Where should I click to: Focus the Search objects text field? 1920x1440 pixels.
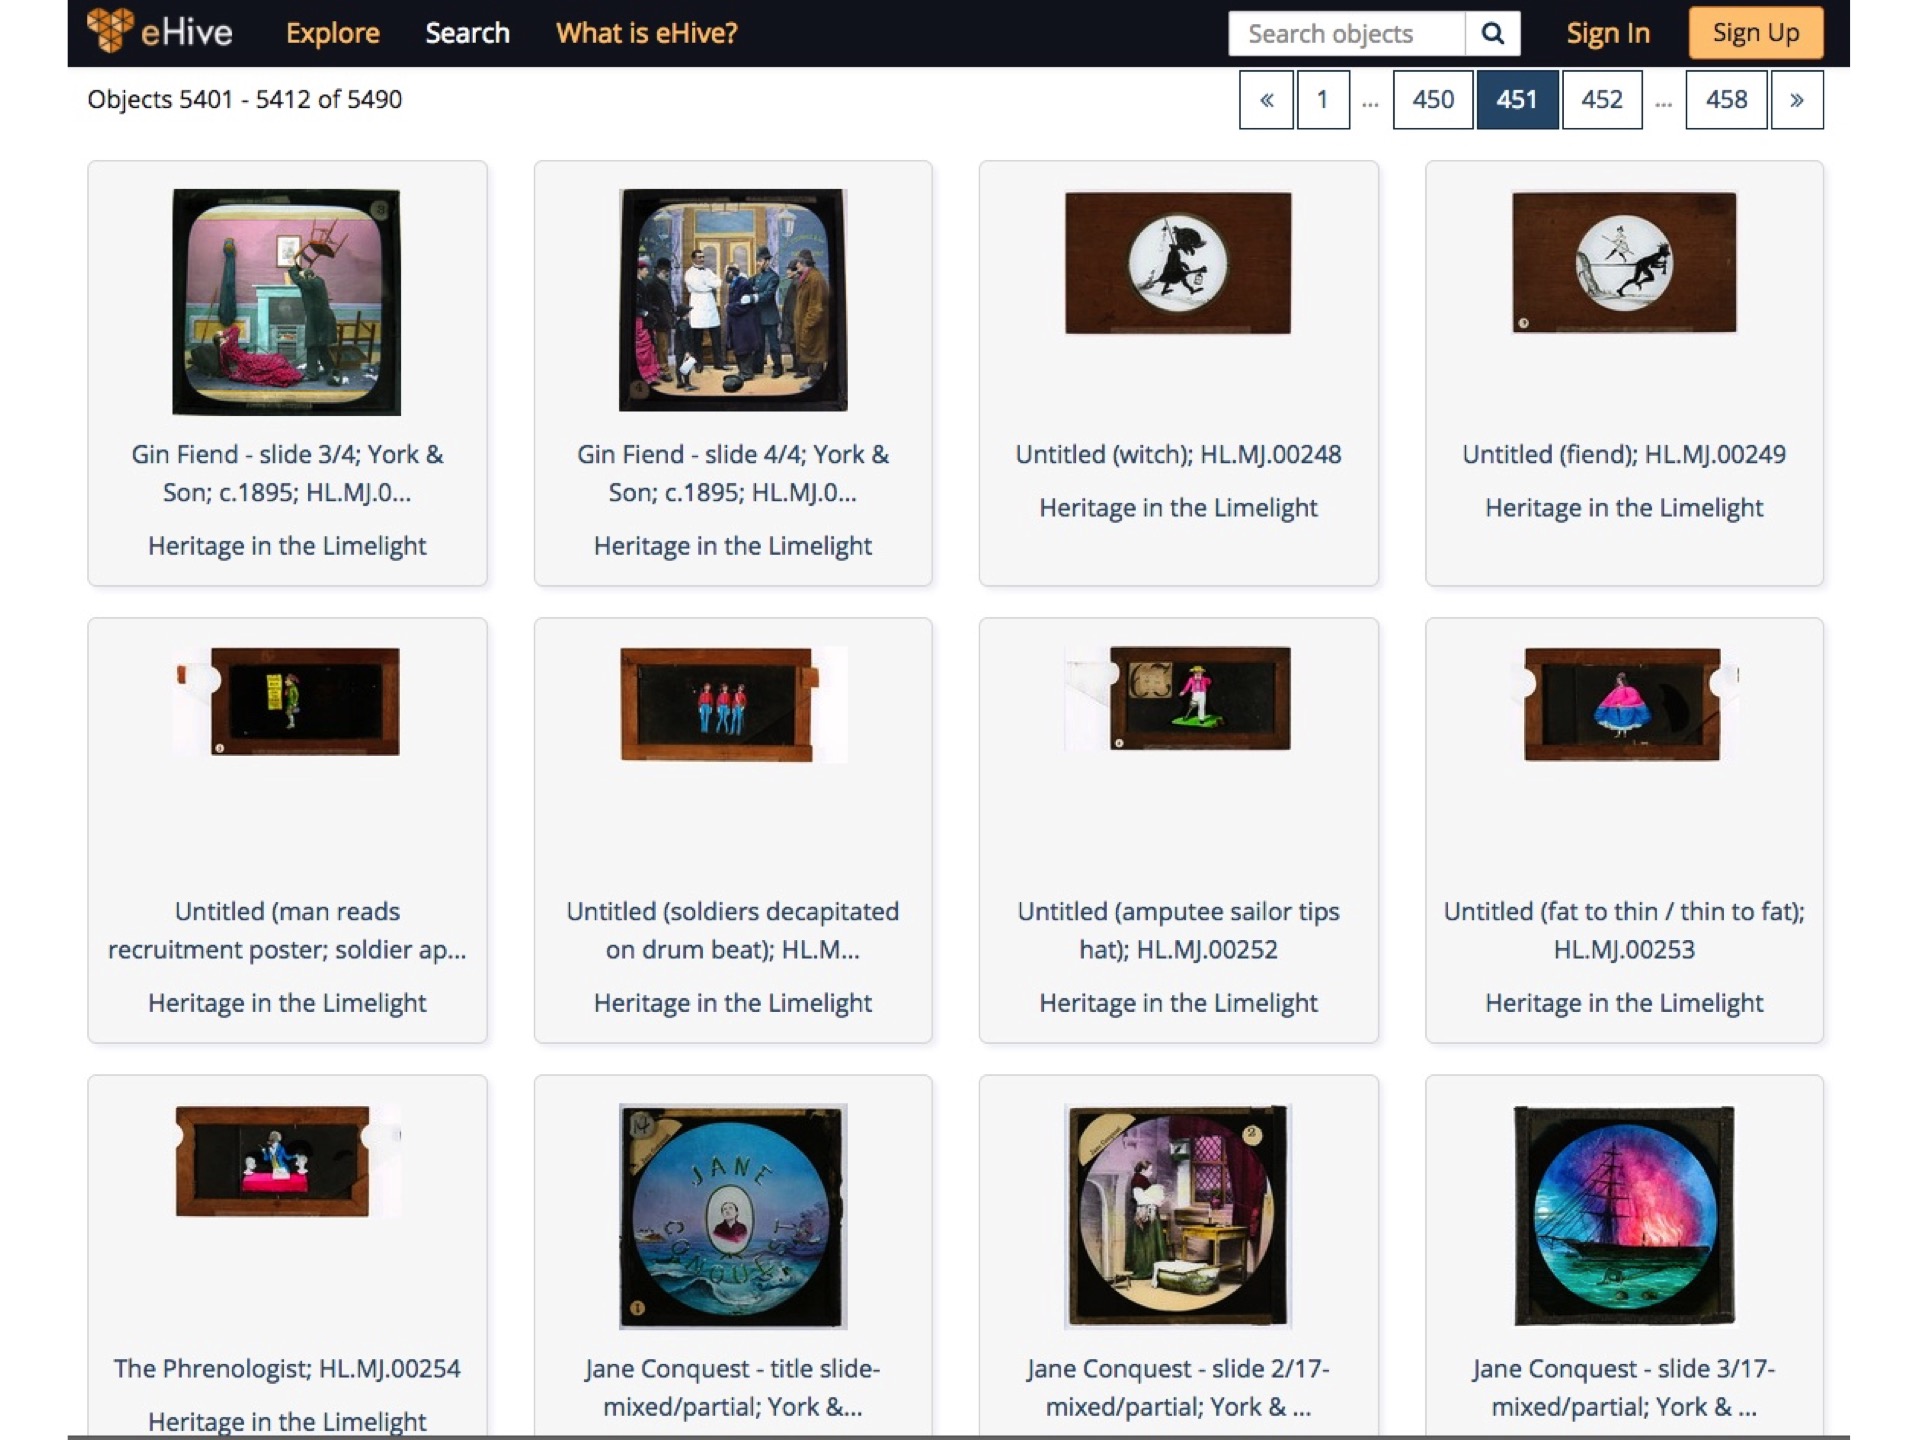tap(1346, 34)
